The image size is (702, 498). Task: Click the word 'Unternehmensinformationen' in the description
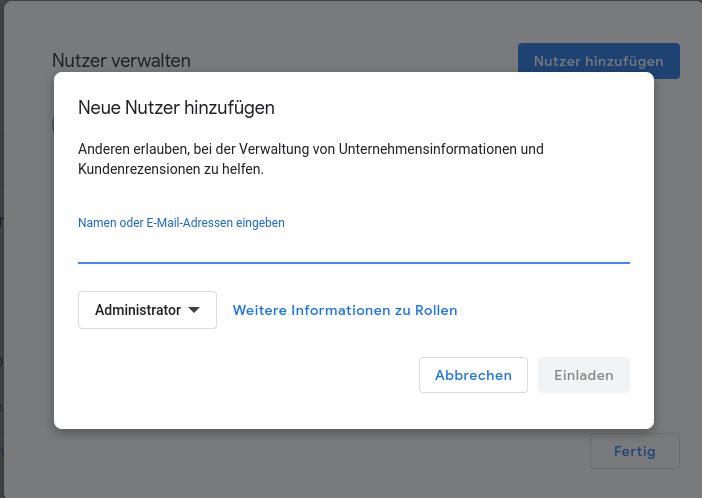430,149
